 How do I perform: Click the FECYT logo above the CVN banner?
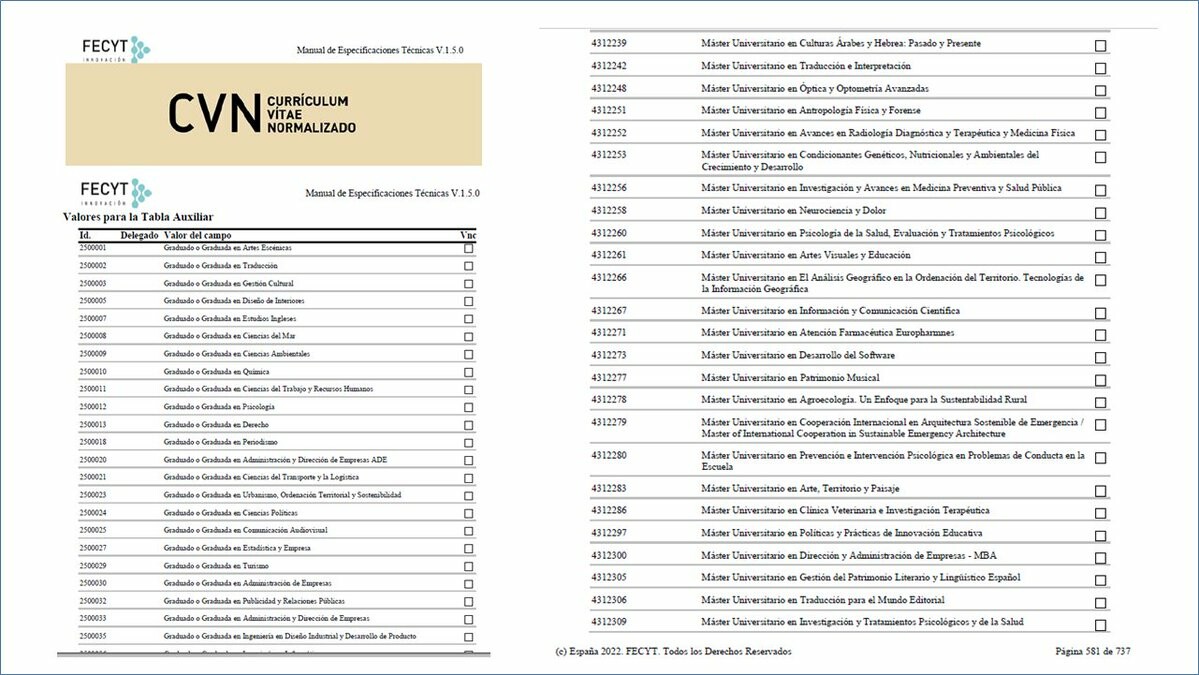(x=115, y=49)
